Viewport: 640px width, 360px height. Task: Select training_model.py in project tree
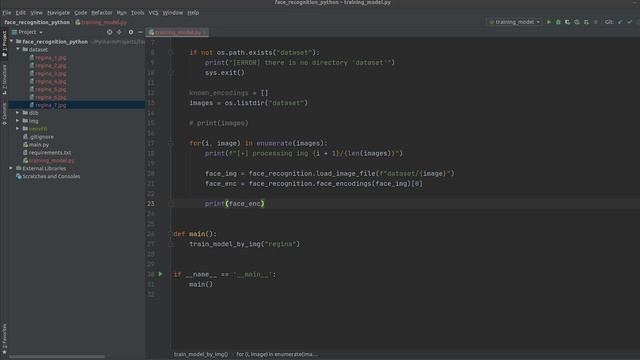[49, 160]
